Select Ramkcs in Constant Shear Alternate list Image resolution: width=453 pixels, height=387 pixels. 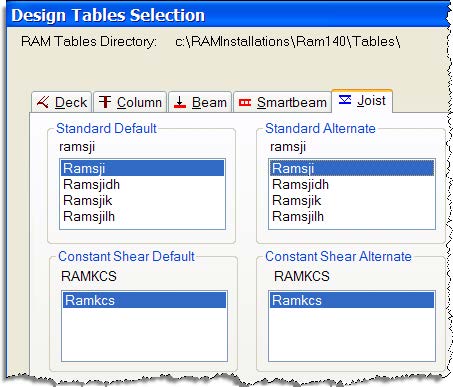pyautogui.click(x=352, y=300)
